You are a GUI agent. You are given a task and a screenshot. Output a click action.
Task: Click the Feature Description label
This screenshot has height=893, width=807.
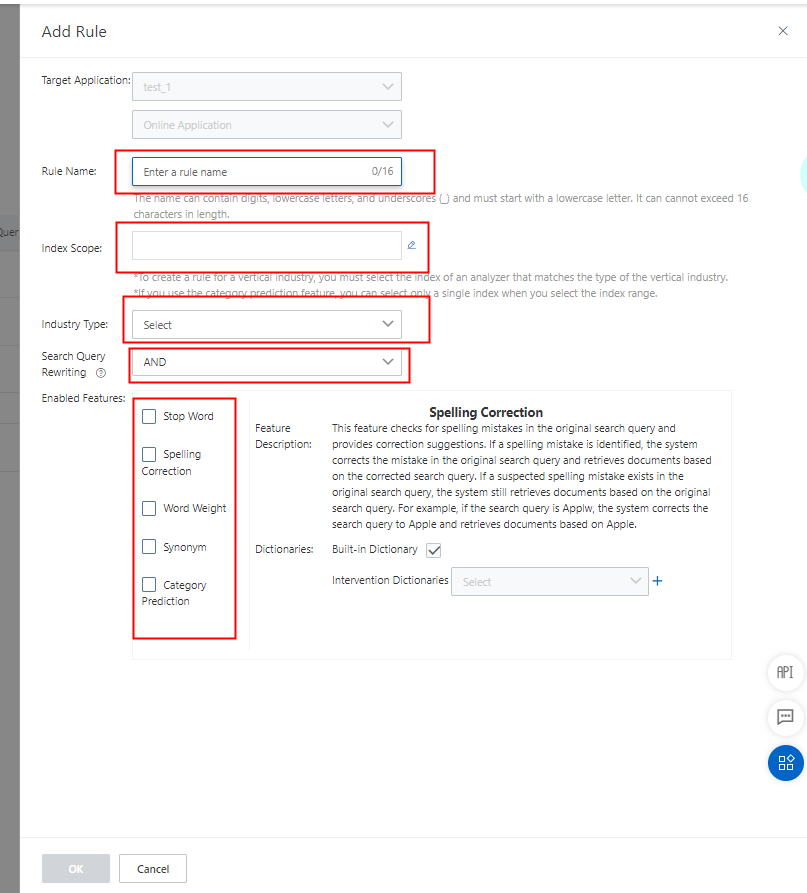click(x=283, y=436)
